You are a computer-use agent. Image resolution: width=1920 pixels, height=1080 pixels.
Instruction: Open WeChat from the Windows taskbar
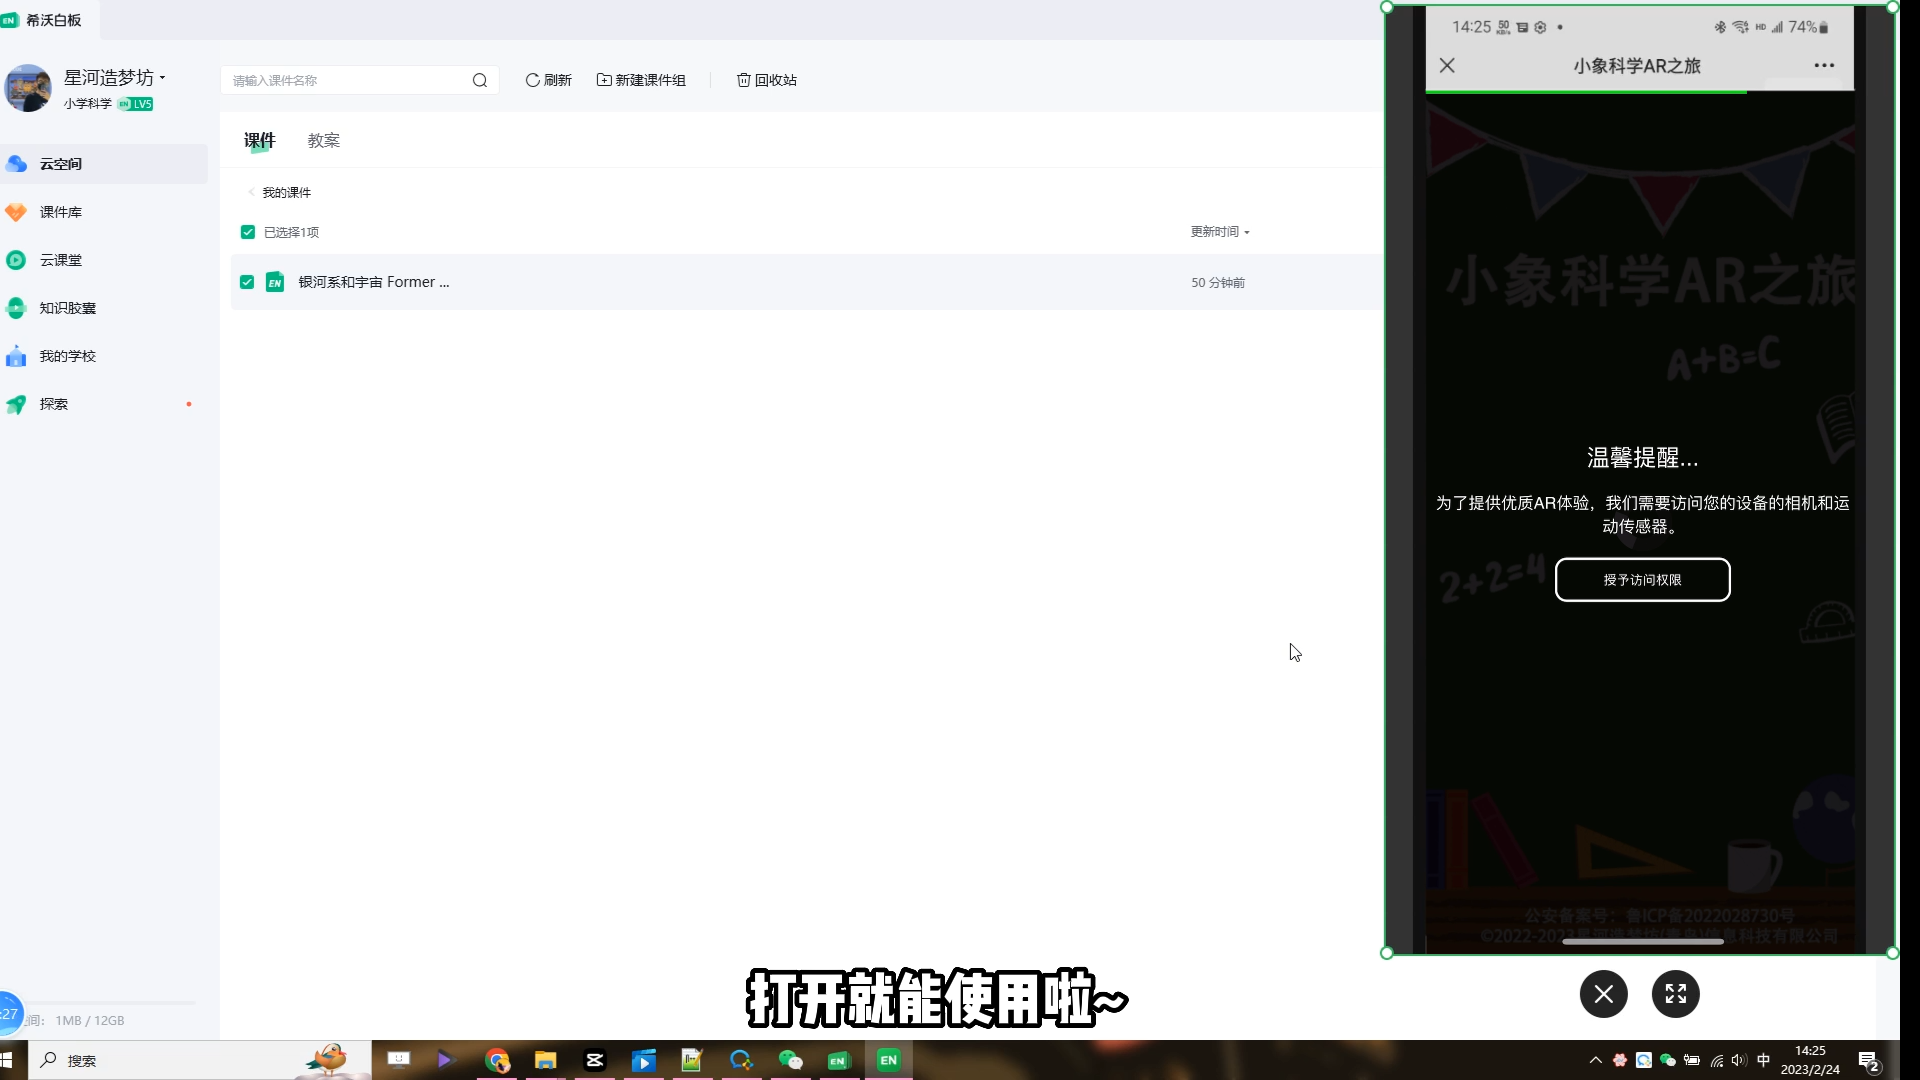click(x=790, y=1060)
